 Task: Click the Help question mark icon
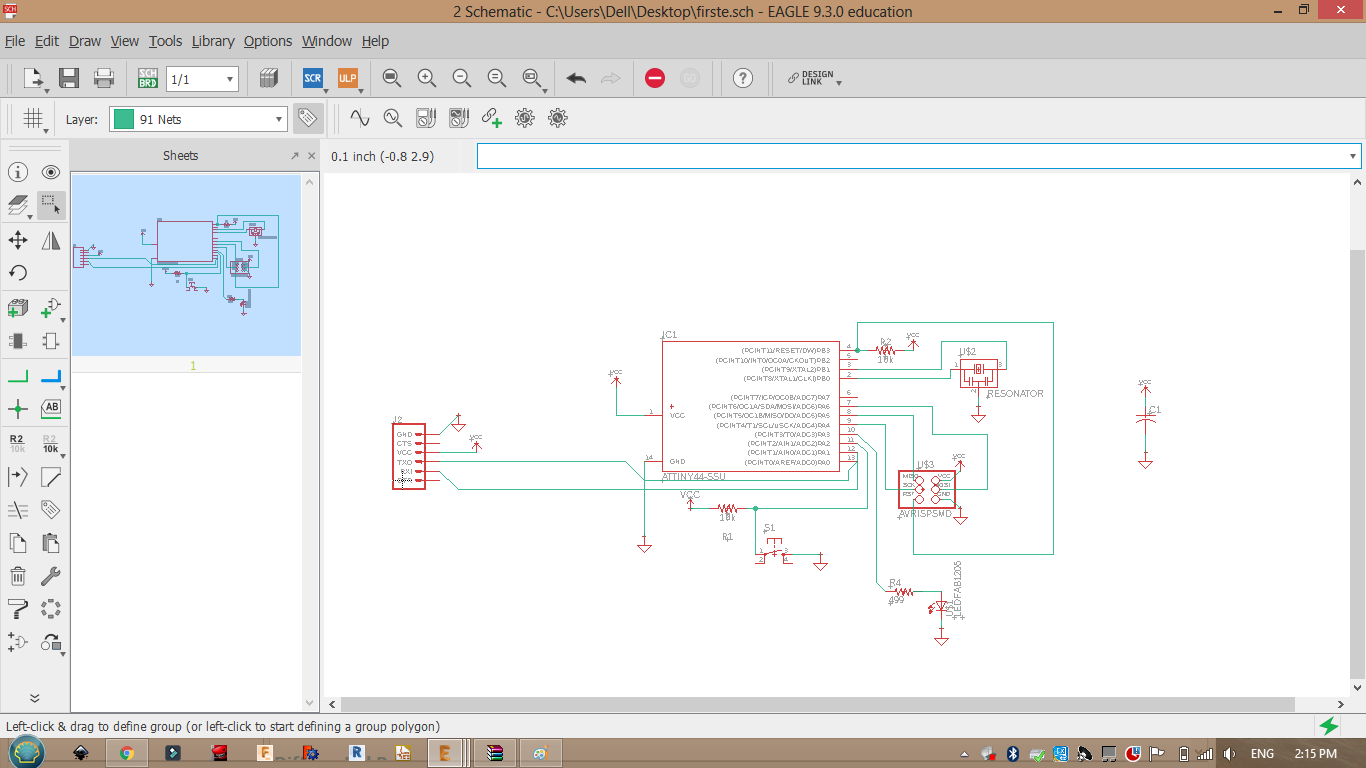(742, 78)
